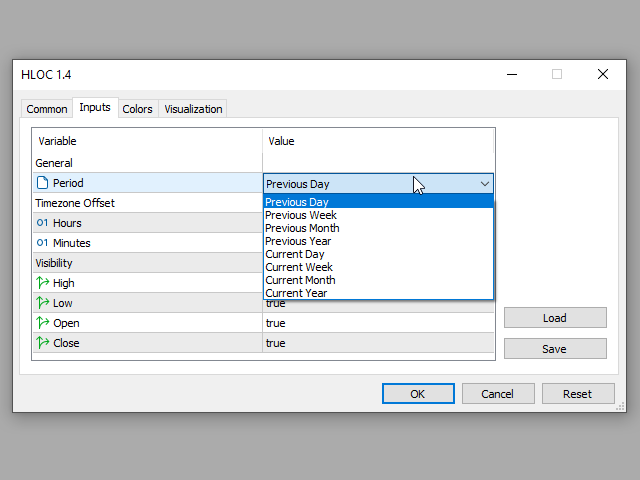Open the Inputs tab
Viewport: 640px width, 480px height.
(95, 107)
